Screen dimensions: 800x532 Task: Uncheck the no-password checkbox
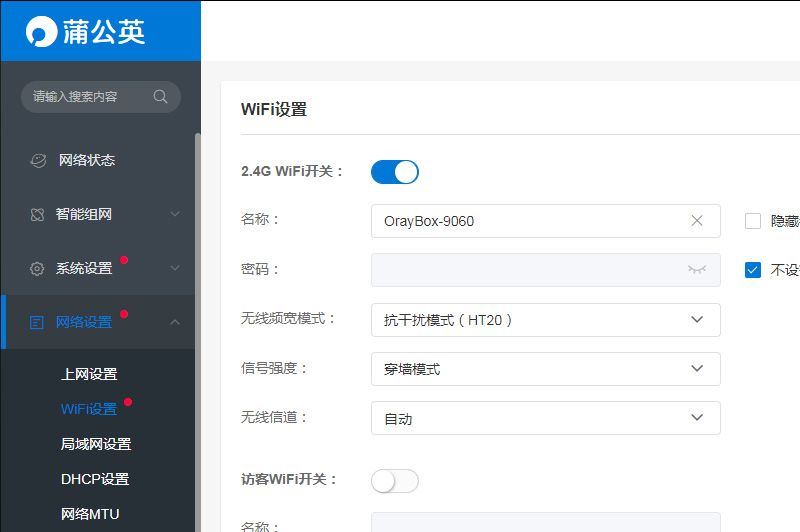coord(753,270)
